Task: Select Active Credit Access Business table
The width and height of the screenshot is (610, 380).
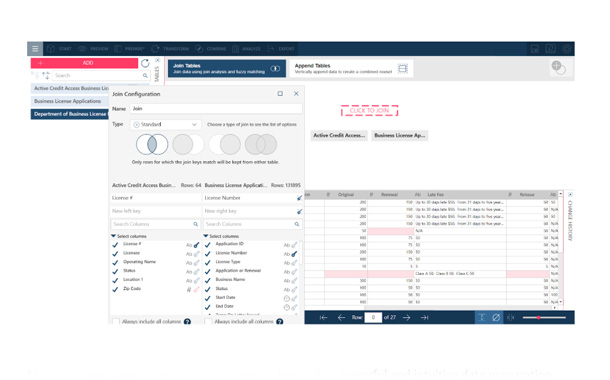Action: click(x=70, y=88)
